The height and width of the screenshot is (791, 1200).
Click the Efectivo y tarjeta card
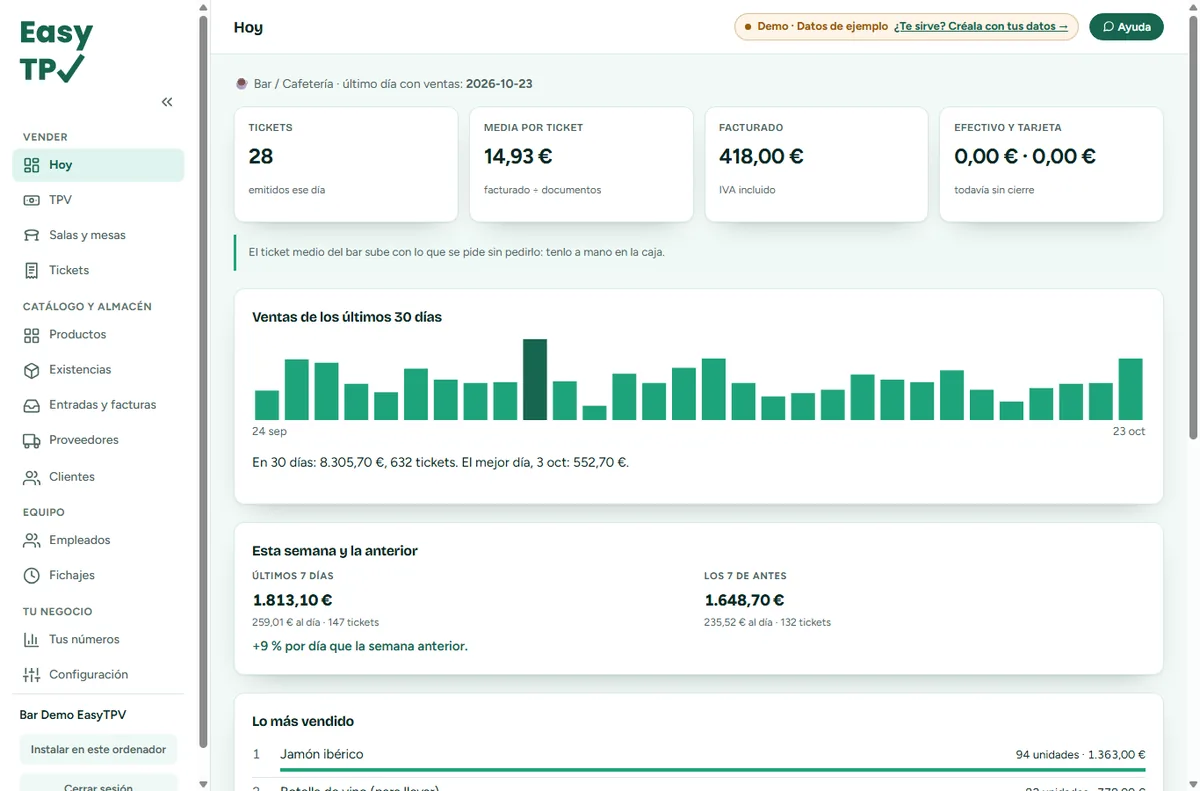1051,164
